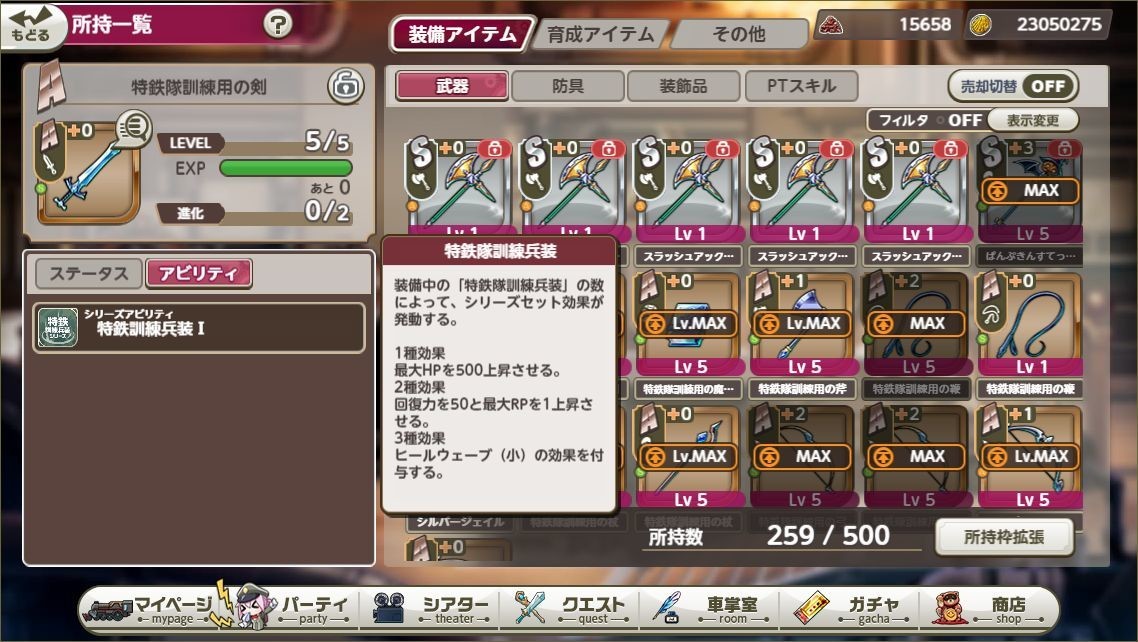Open magnifier detail icon on sword image
Screen dimensions: 1138x642
click(133, 129)
